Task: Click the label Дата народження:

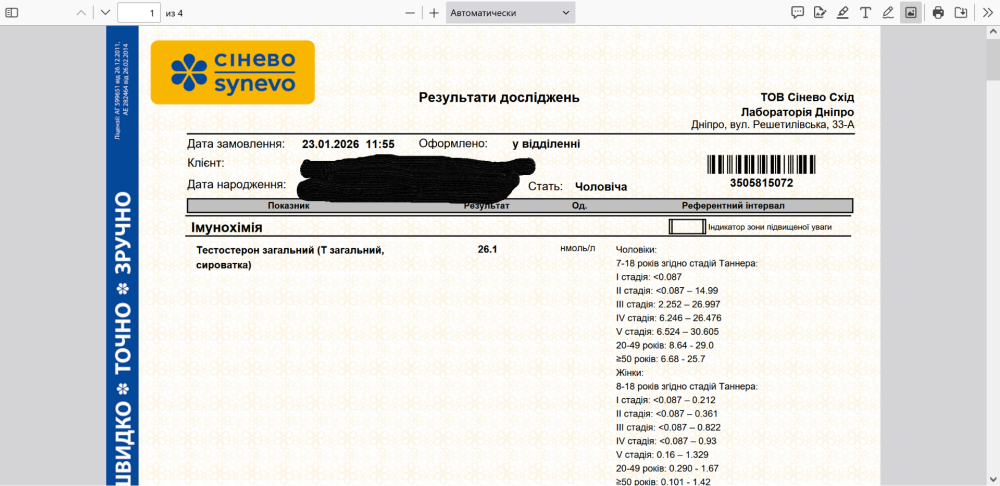Action: (236, 184)
